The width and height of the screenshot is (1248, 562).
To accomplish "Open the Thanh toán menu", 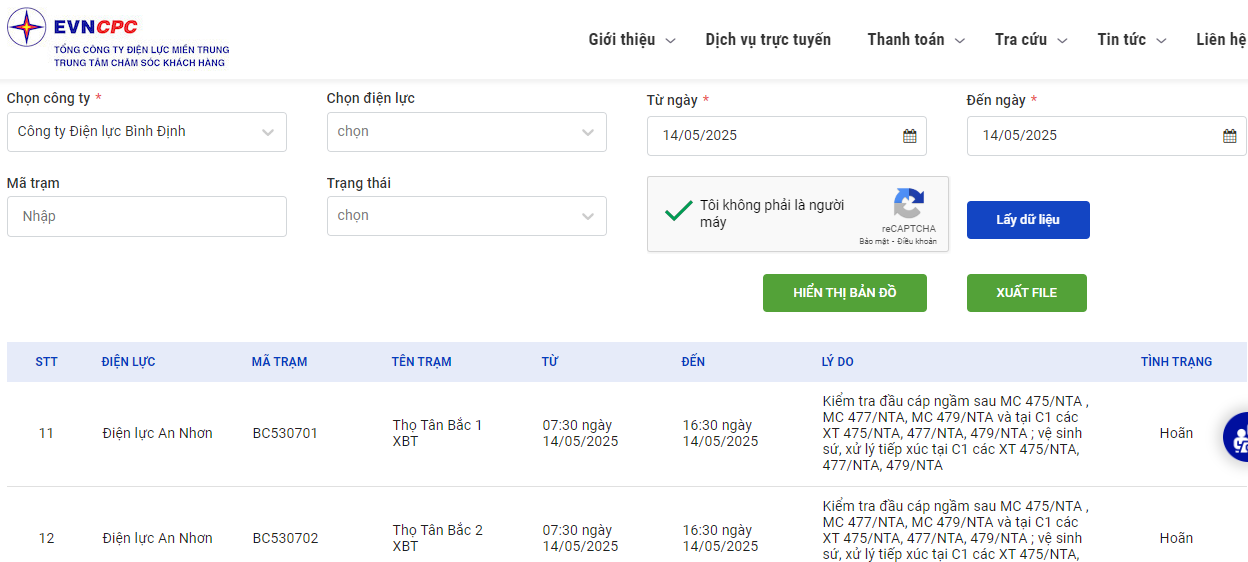I will coord(915,40).
